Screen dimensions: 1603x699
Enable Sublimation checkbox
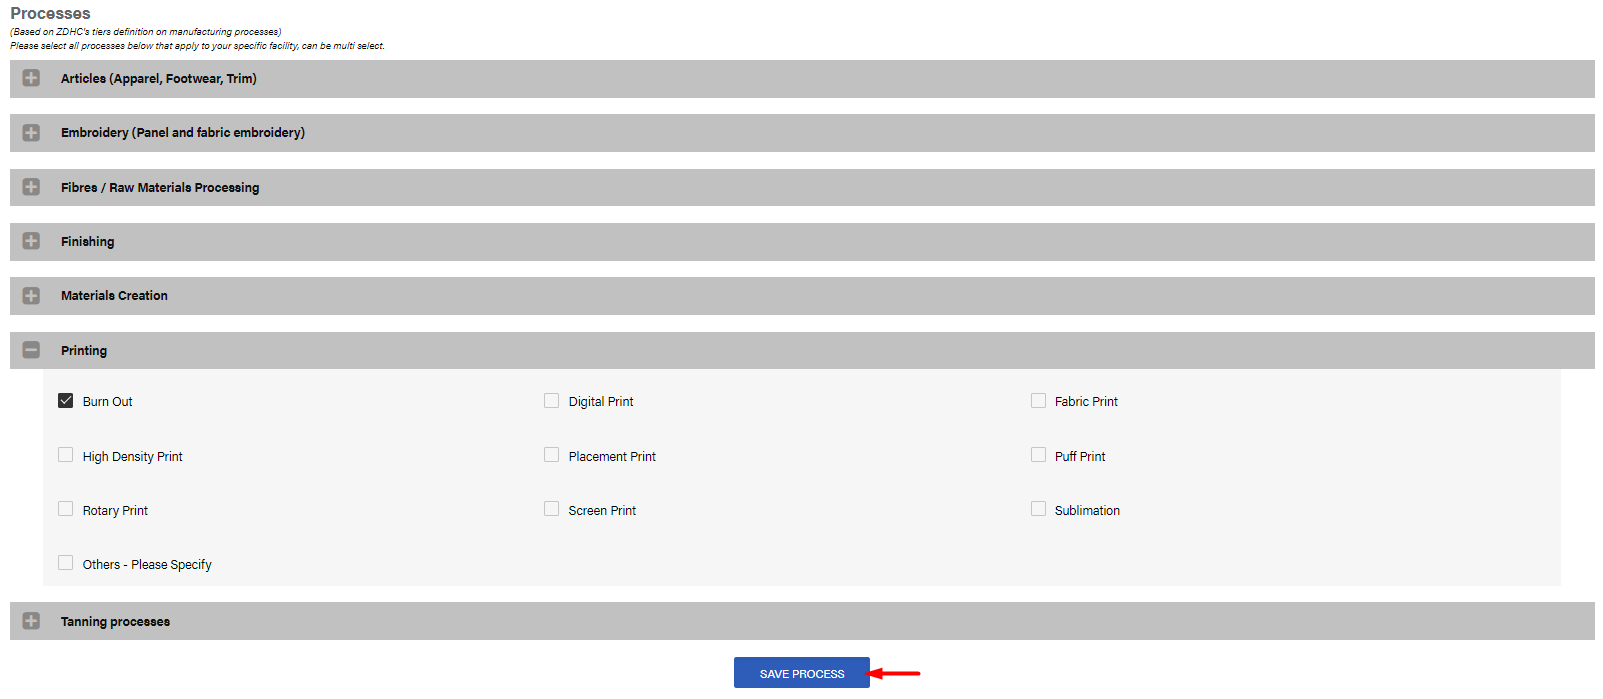pyautogui.click(x=1038, y=509)
